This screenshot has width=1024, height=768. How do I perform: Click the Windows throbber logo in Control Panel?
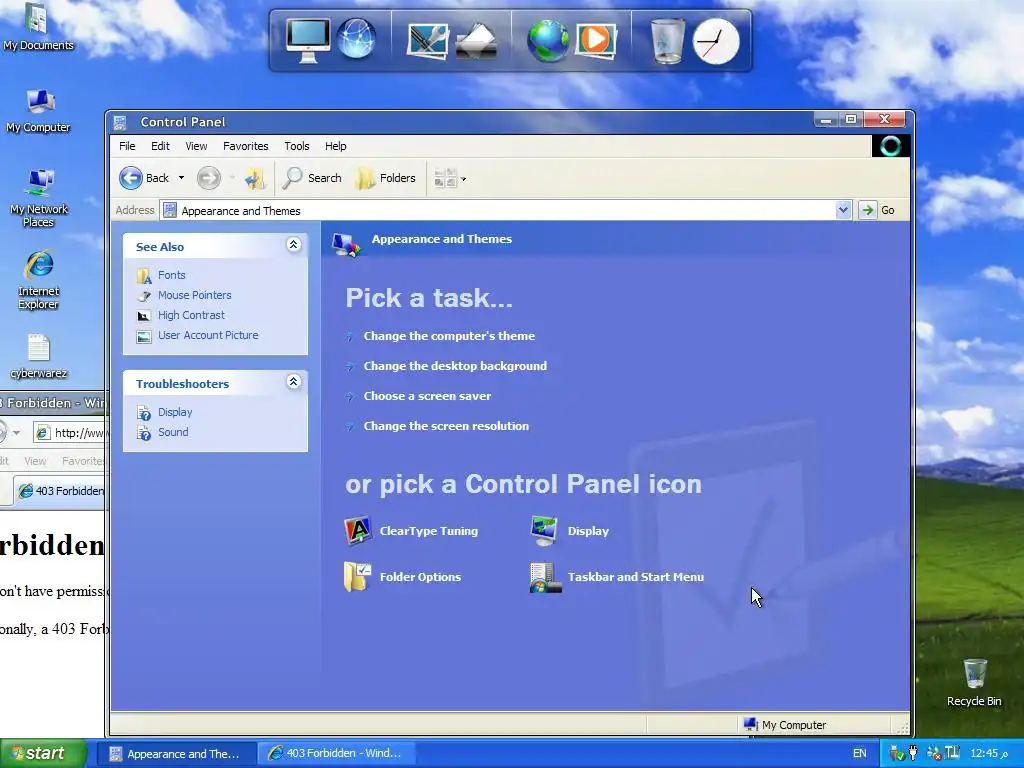[x=890, y=146]
